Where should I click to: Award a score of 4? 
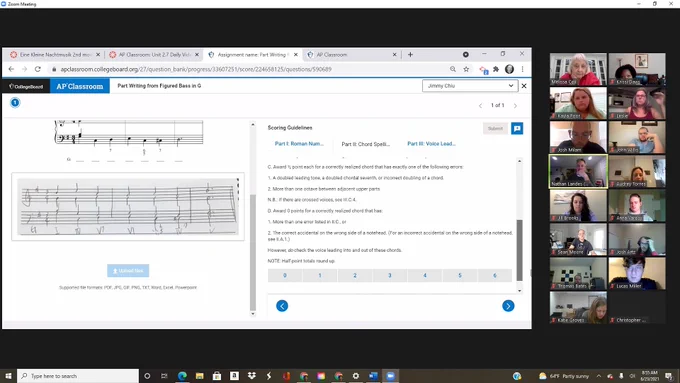[x=425, y=275]
